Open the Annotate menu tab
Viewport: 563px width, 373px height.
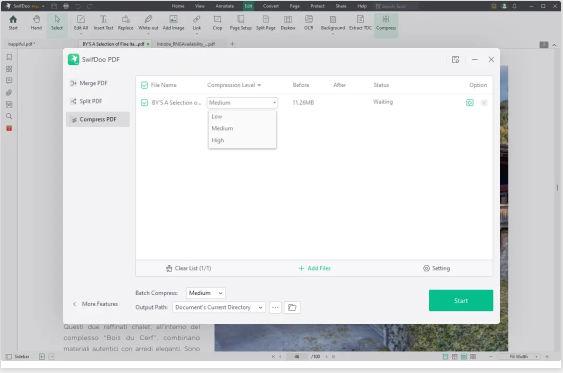point(225,6)
